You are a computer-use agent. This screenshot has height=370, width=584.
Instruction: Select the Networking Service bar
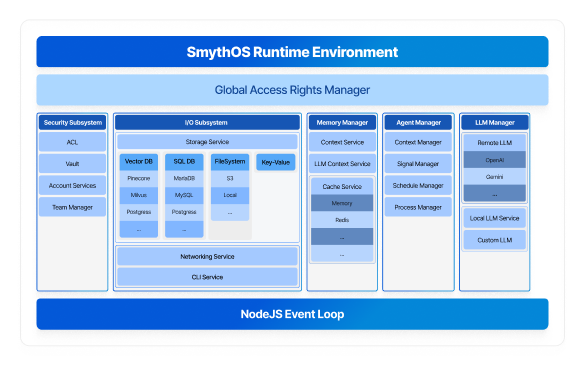(207, 256)
